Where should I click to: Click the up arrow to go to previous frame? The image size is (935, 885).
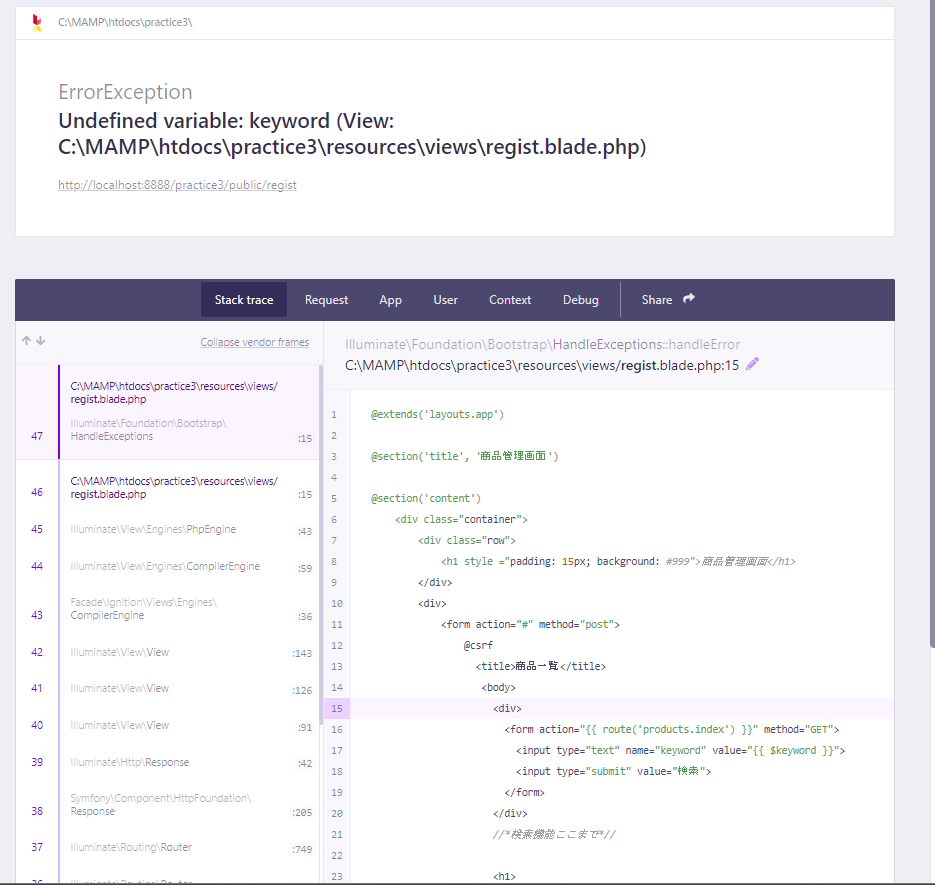pyautogui.click(x=25, y=340)
